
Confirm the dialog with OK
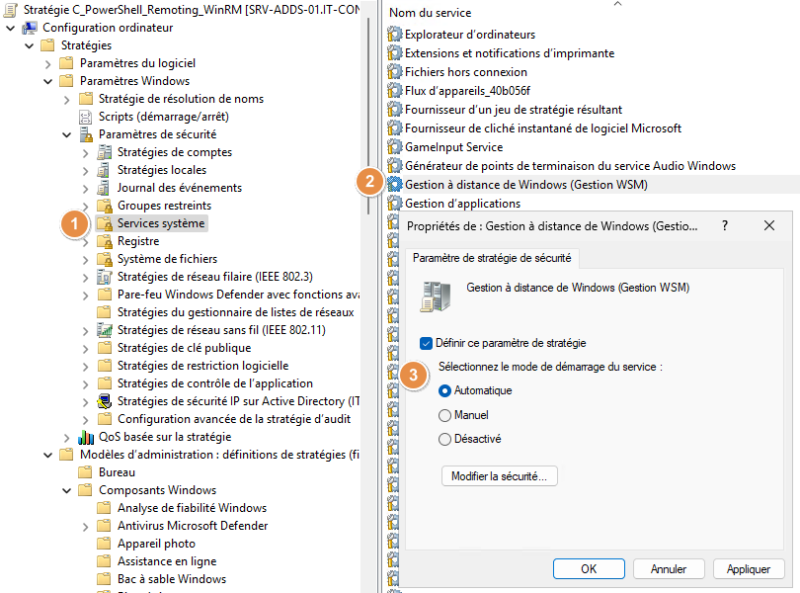pyautogui.click(x=589, y=569)
